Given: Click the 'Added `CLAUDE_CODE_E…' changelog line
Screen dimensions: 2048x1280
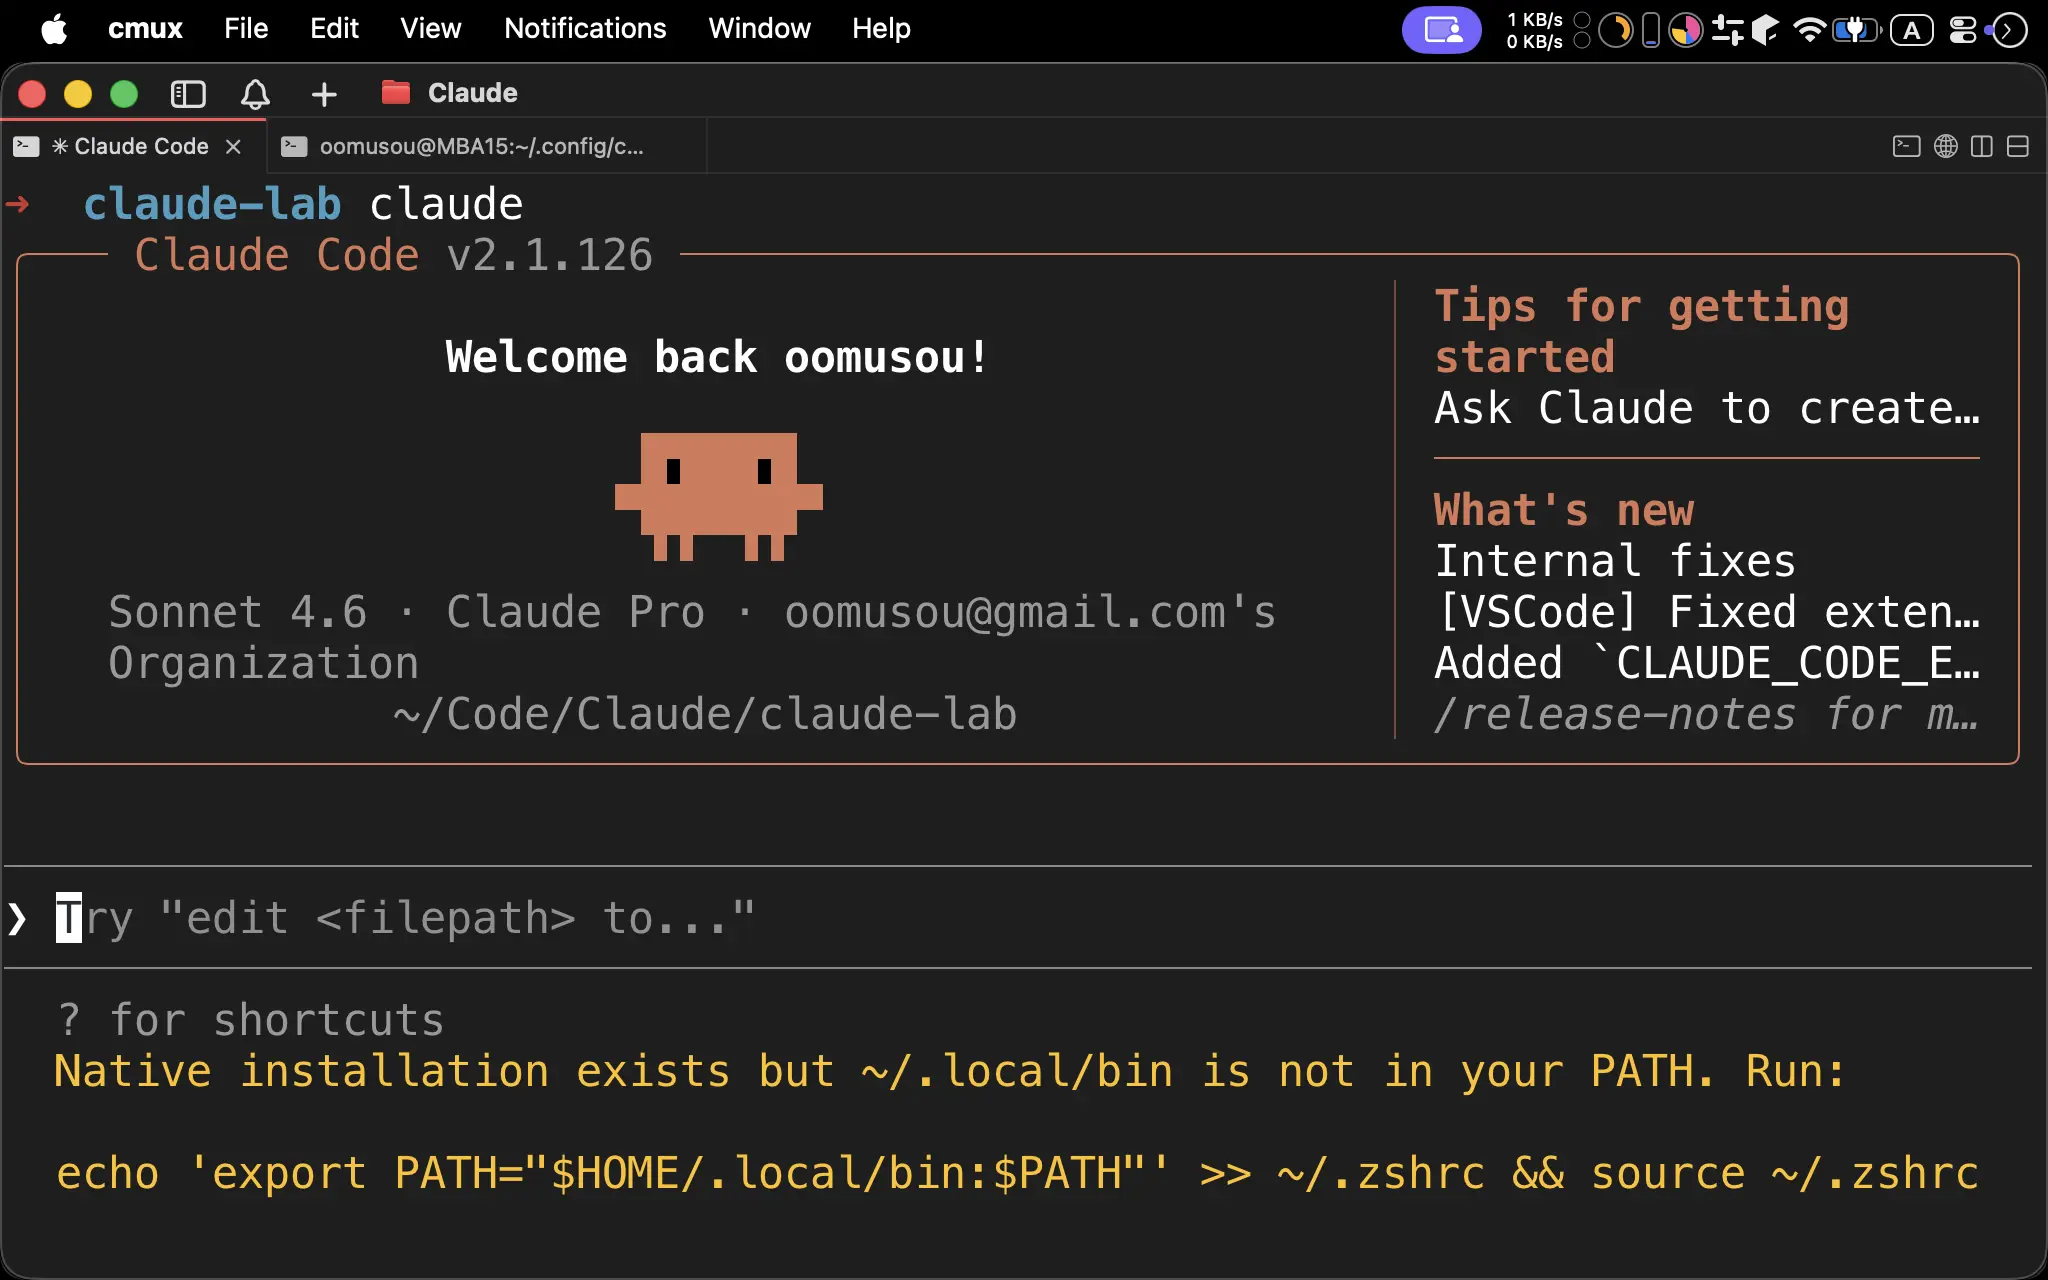Looking at the screenshot, I should coord(1707,663).
